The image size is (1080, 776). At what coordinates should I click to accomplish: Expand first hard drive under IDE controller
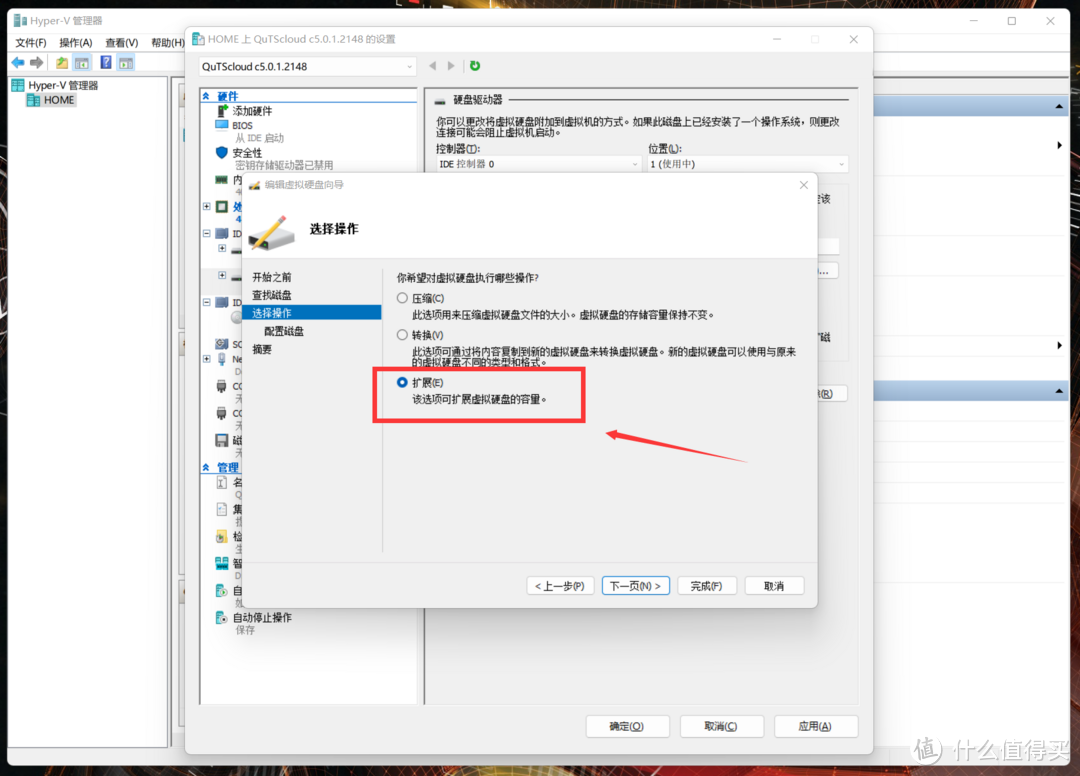point(222,248)
